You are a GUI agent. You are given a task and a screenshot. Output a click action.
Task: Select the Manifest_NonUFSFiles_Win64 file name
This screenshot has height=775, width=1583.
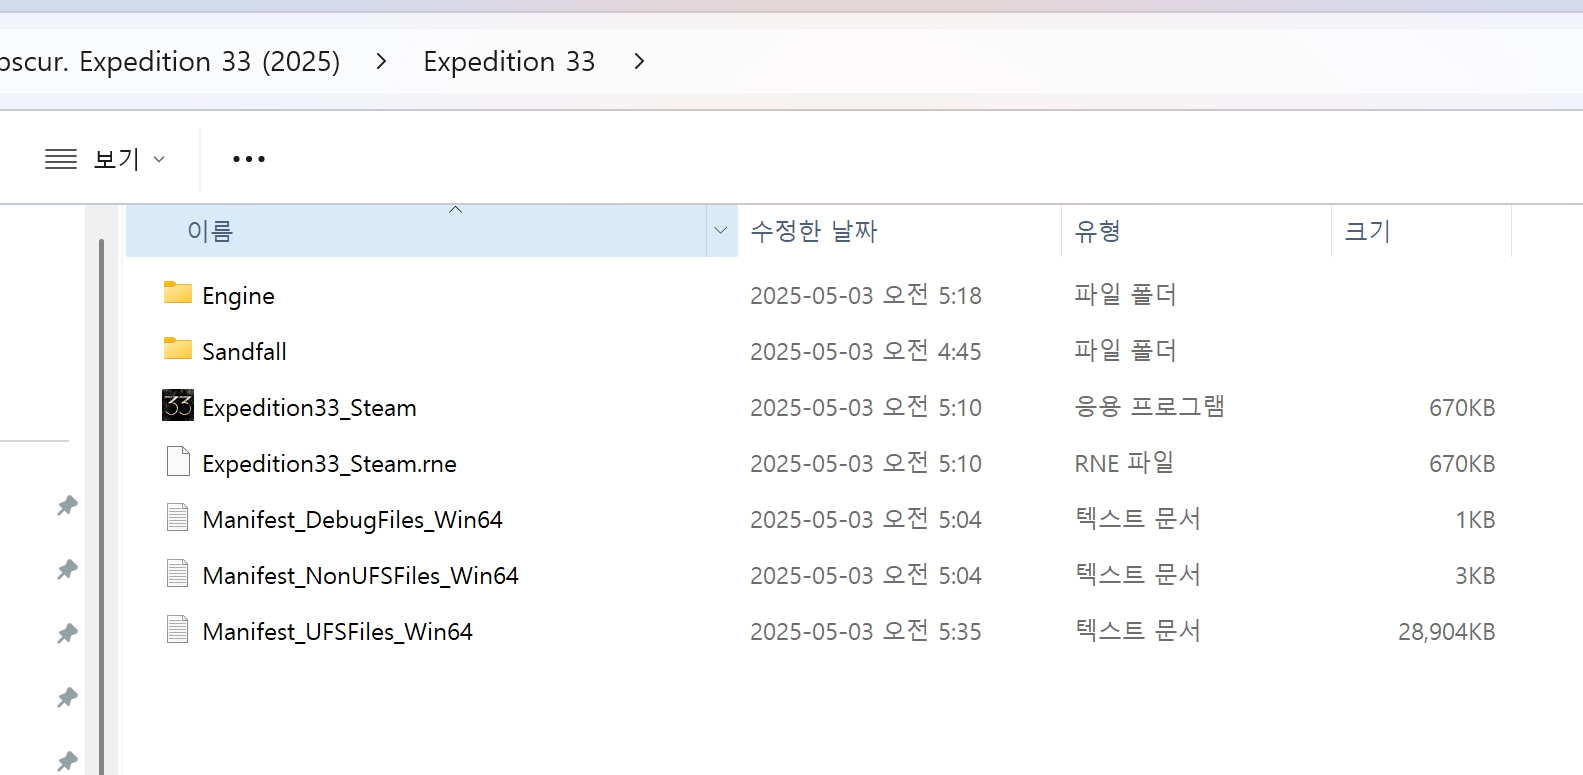(360, 576)
